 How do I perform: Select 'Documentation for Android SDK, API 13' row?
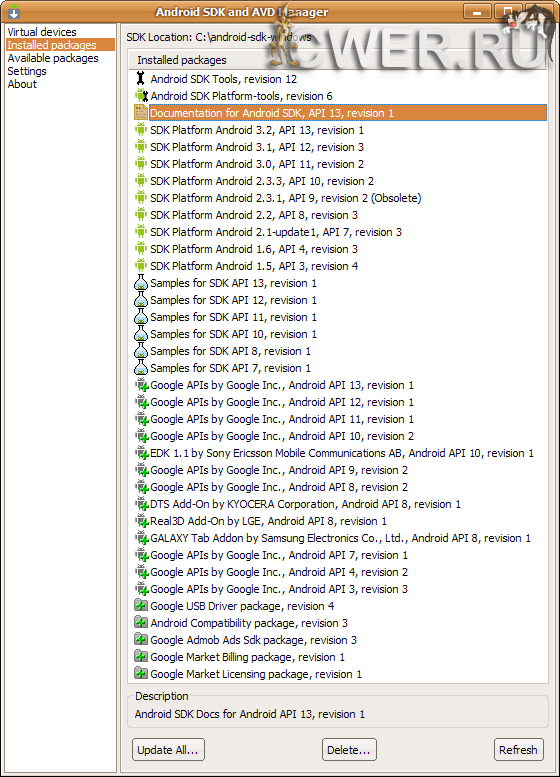click(x=348, y=112)
